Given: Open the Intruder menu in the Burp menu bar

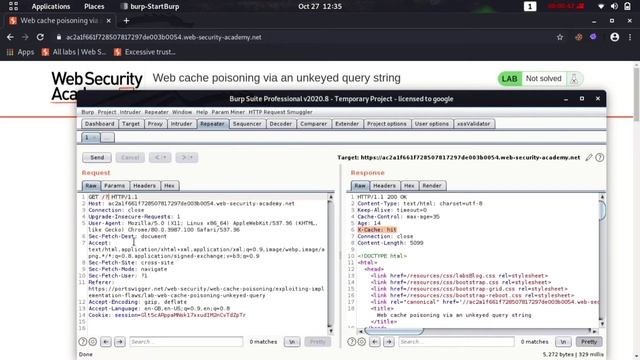Looking at the screenshot, I should [x=130, y=112].
